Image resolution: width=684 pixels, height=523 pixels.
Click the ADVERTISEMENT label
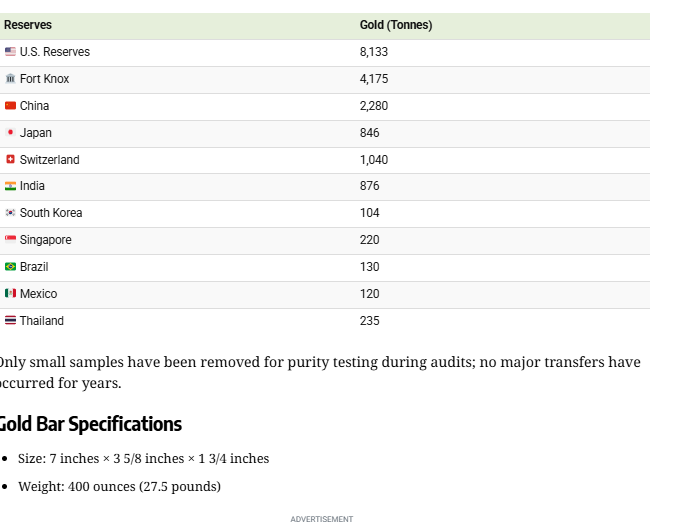point(322,519)
